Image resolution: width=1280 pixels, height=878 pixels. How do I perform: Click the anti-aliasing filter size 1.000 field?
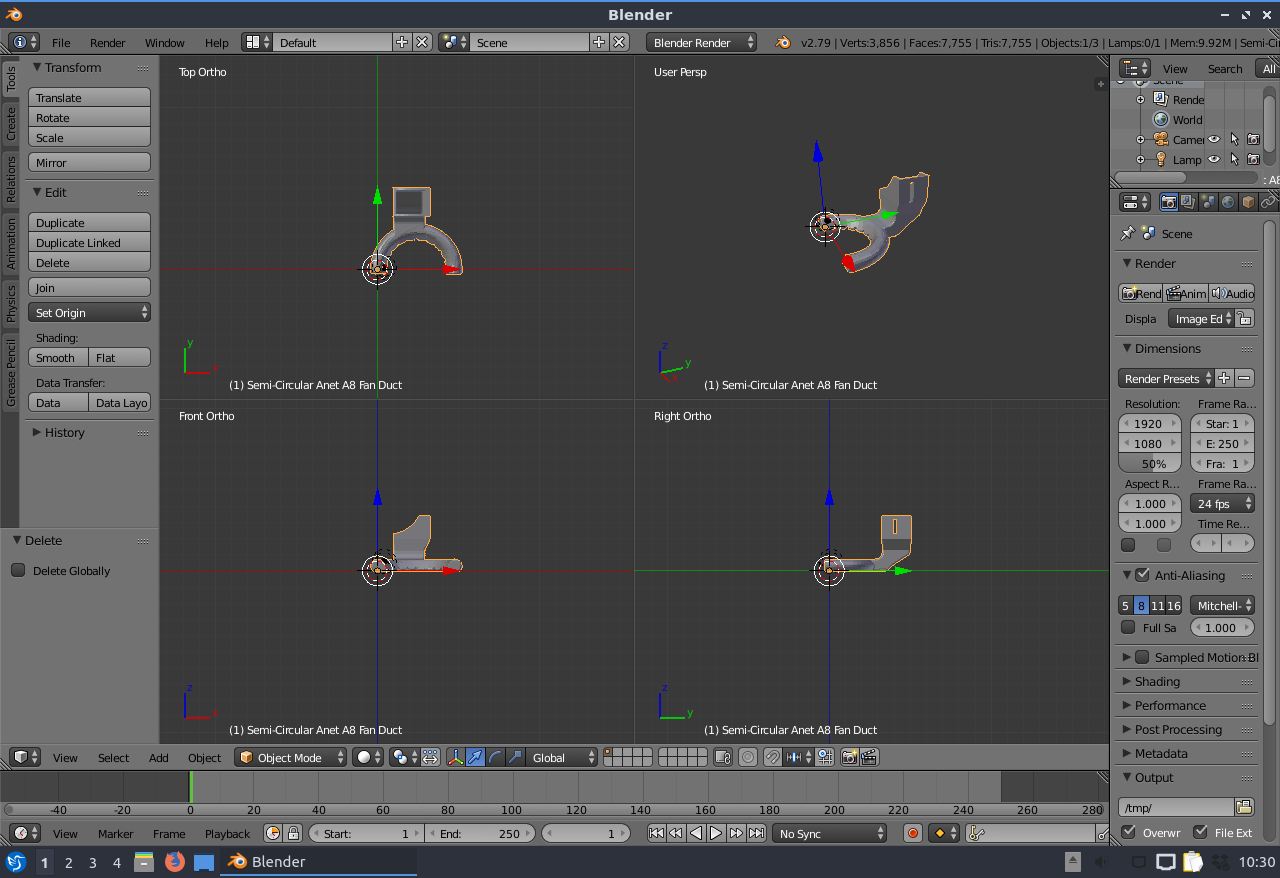[x=1222, y=627]
